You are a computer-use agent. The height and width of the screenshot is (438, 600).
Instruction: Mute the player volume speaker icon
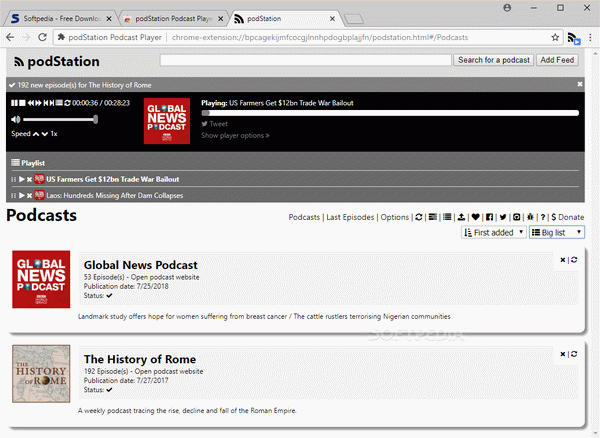(16, 119)
